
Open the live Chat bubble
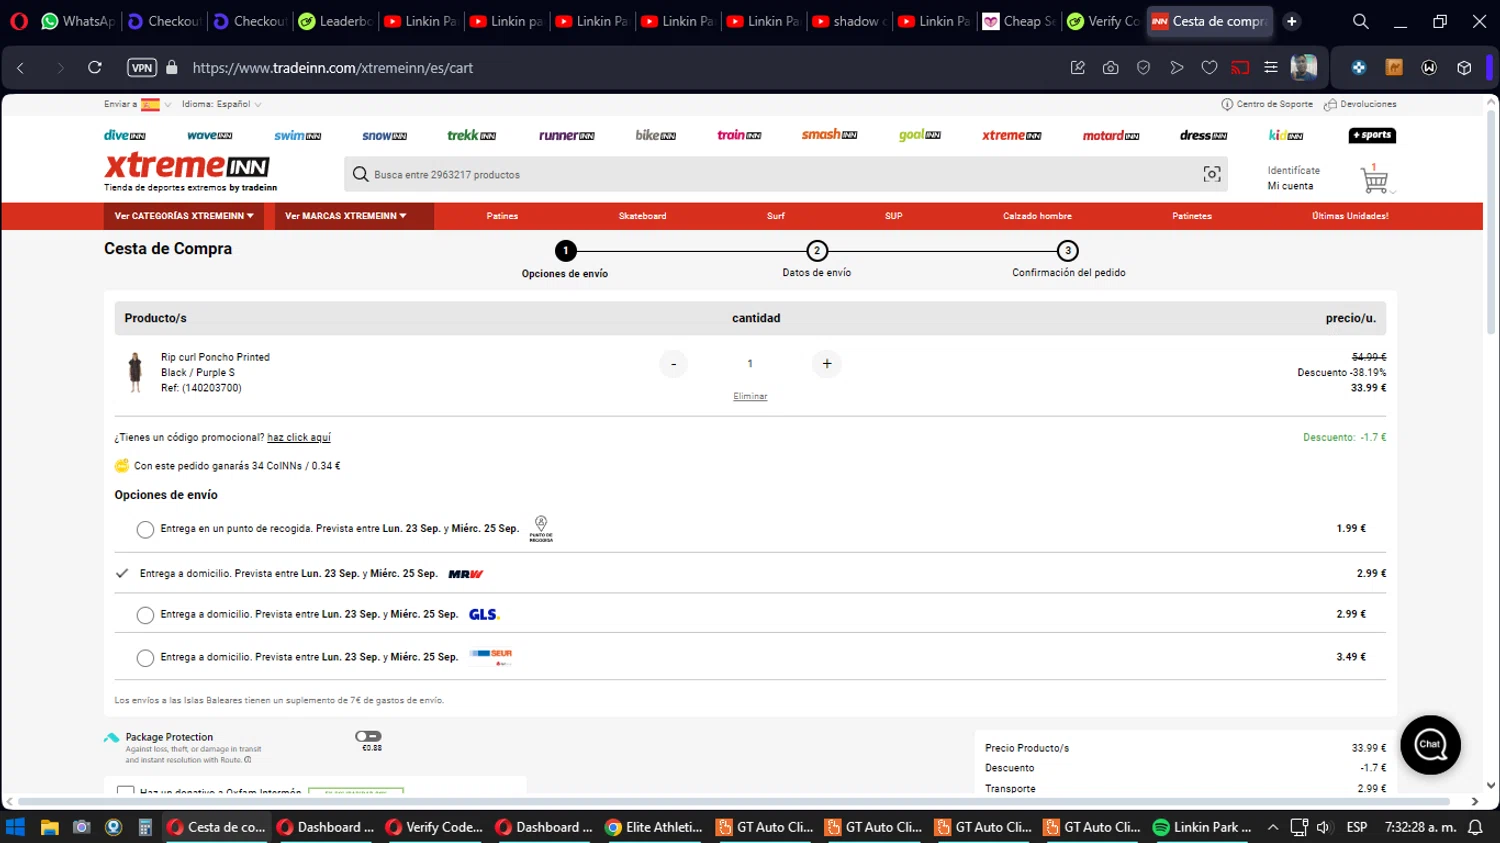(x=1430, y=745)
